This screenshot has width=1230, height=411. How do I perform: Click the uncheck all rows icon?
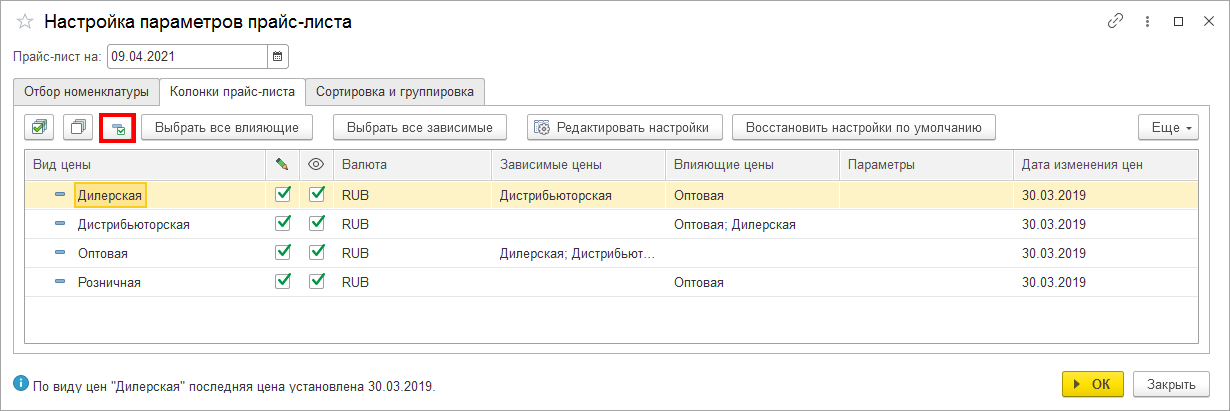pos(78,127)
